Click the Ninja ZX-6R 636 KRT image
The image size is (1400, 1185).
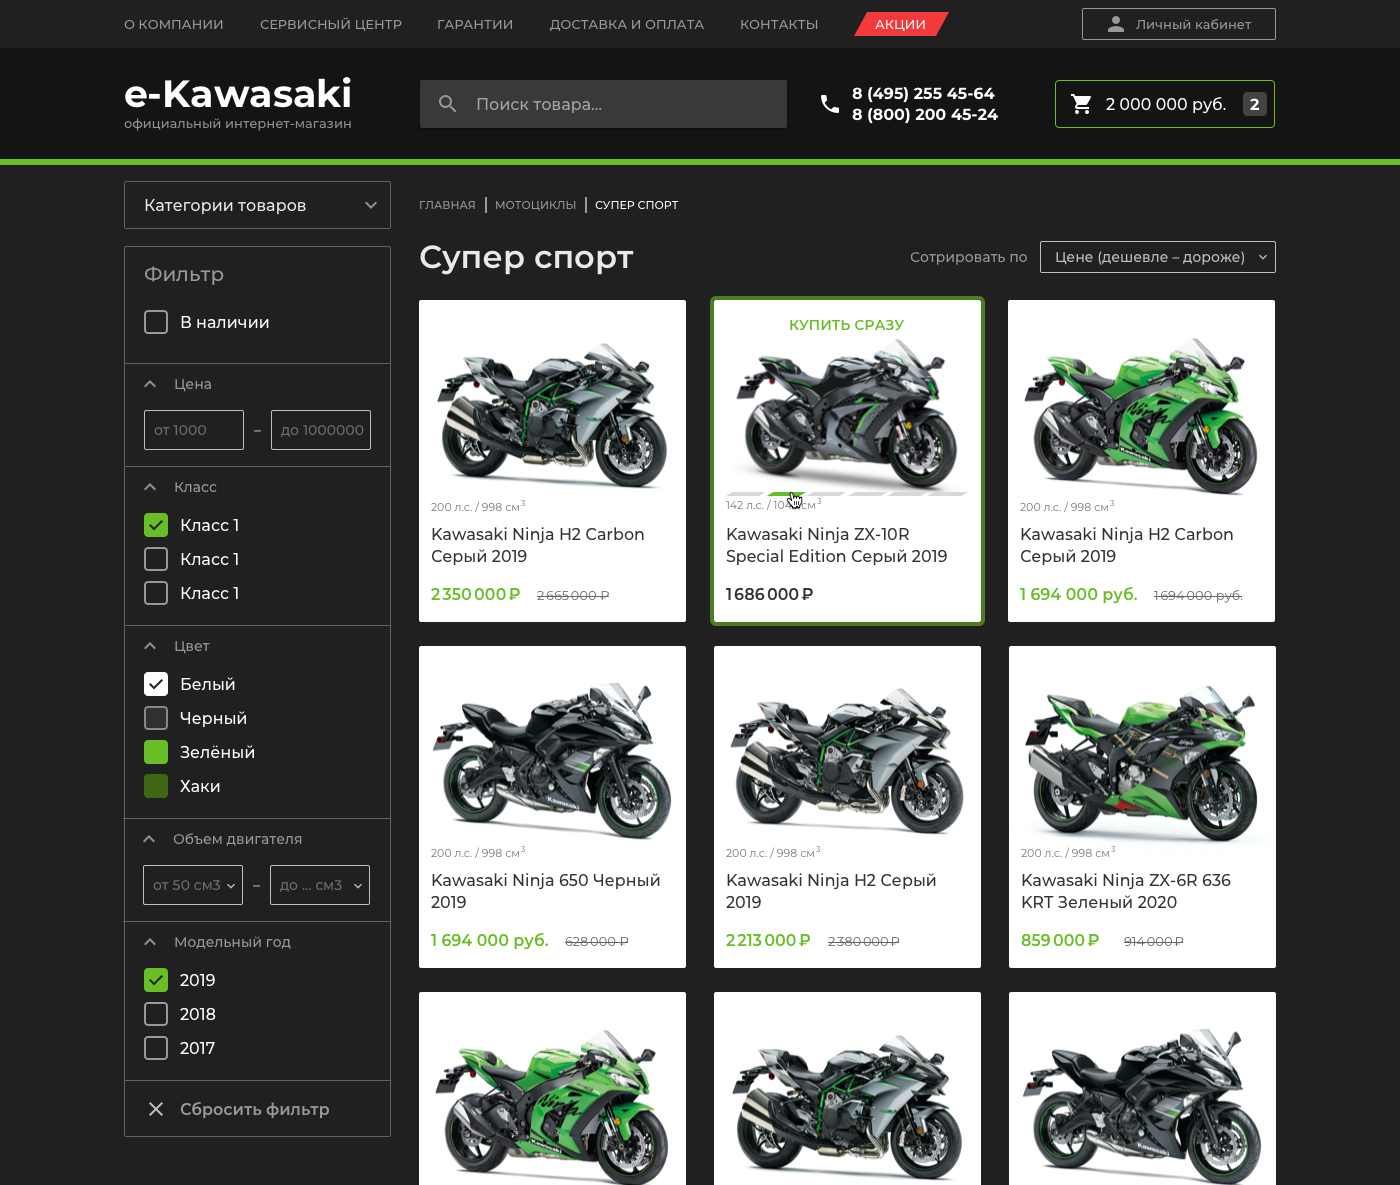(1142, 762)
